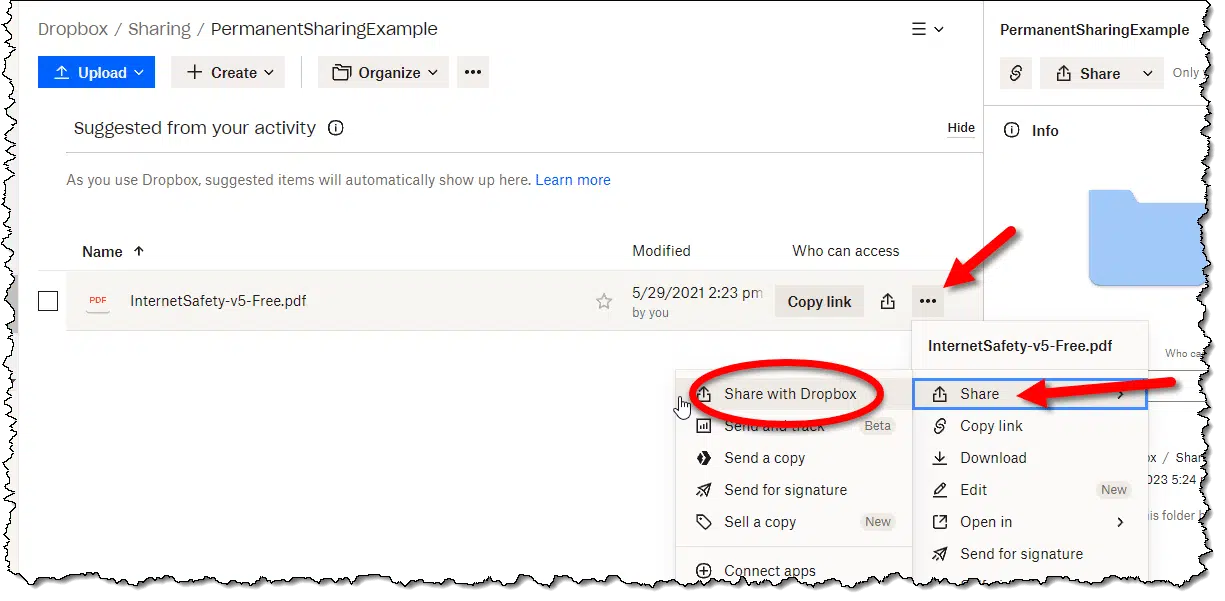This screenshot has width=1225, height=601.
Task: Click Share button in the side panel
Action: point(1087,73)
